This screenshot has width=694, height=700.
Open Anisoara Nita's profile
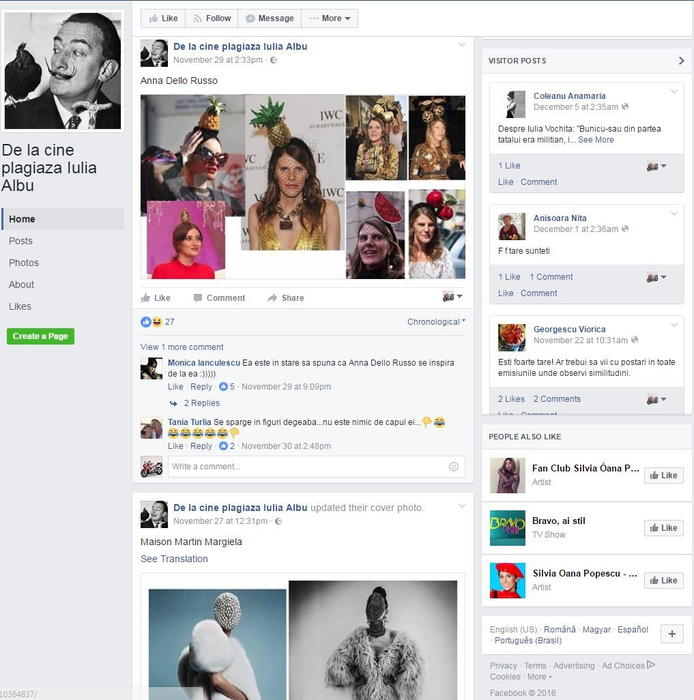tap(560, 218)
